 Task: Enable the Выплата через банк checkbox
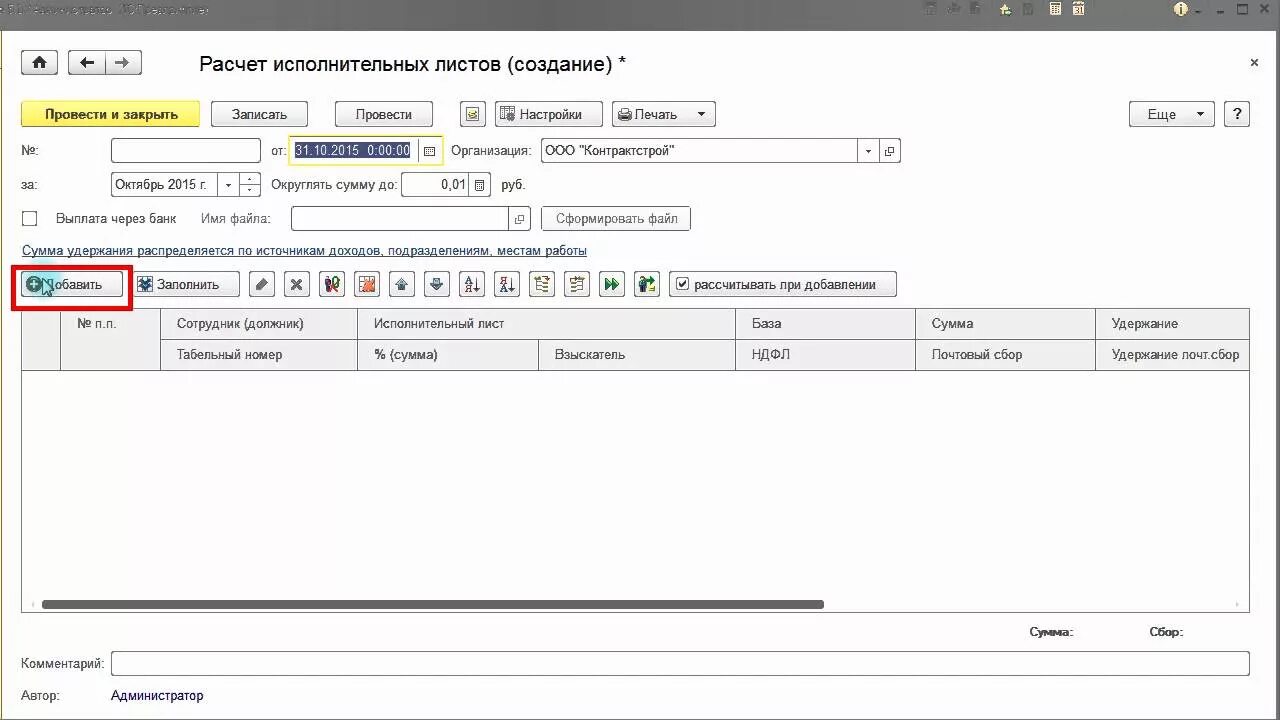(x=30, y=219)
